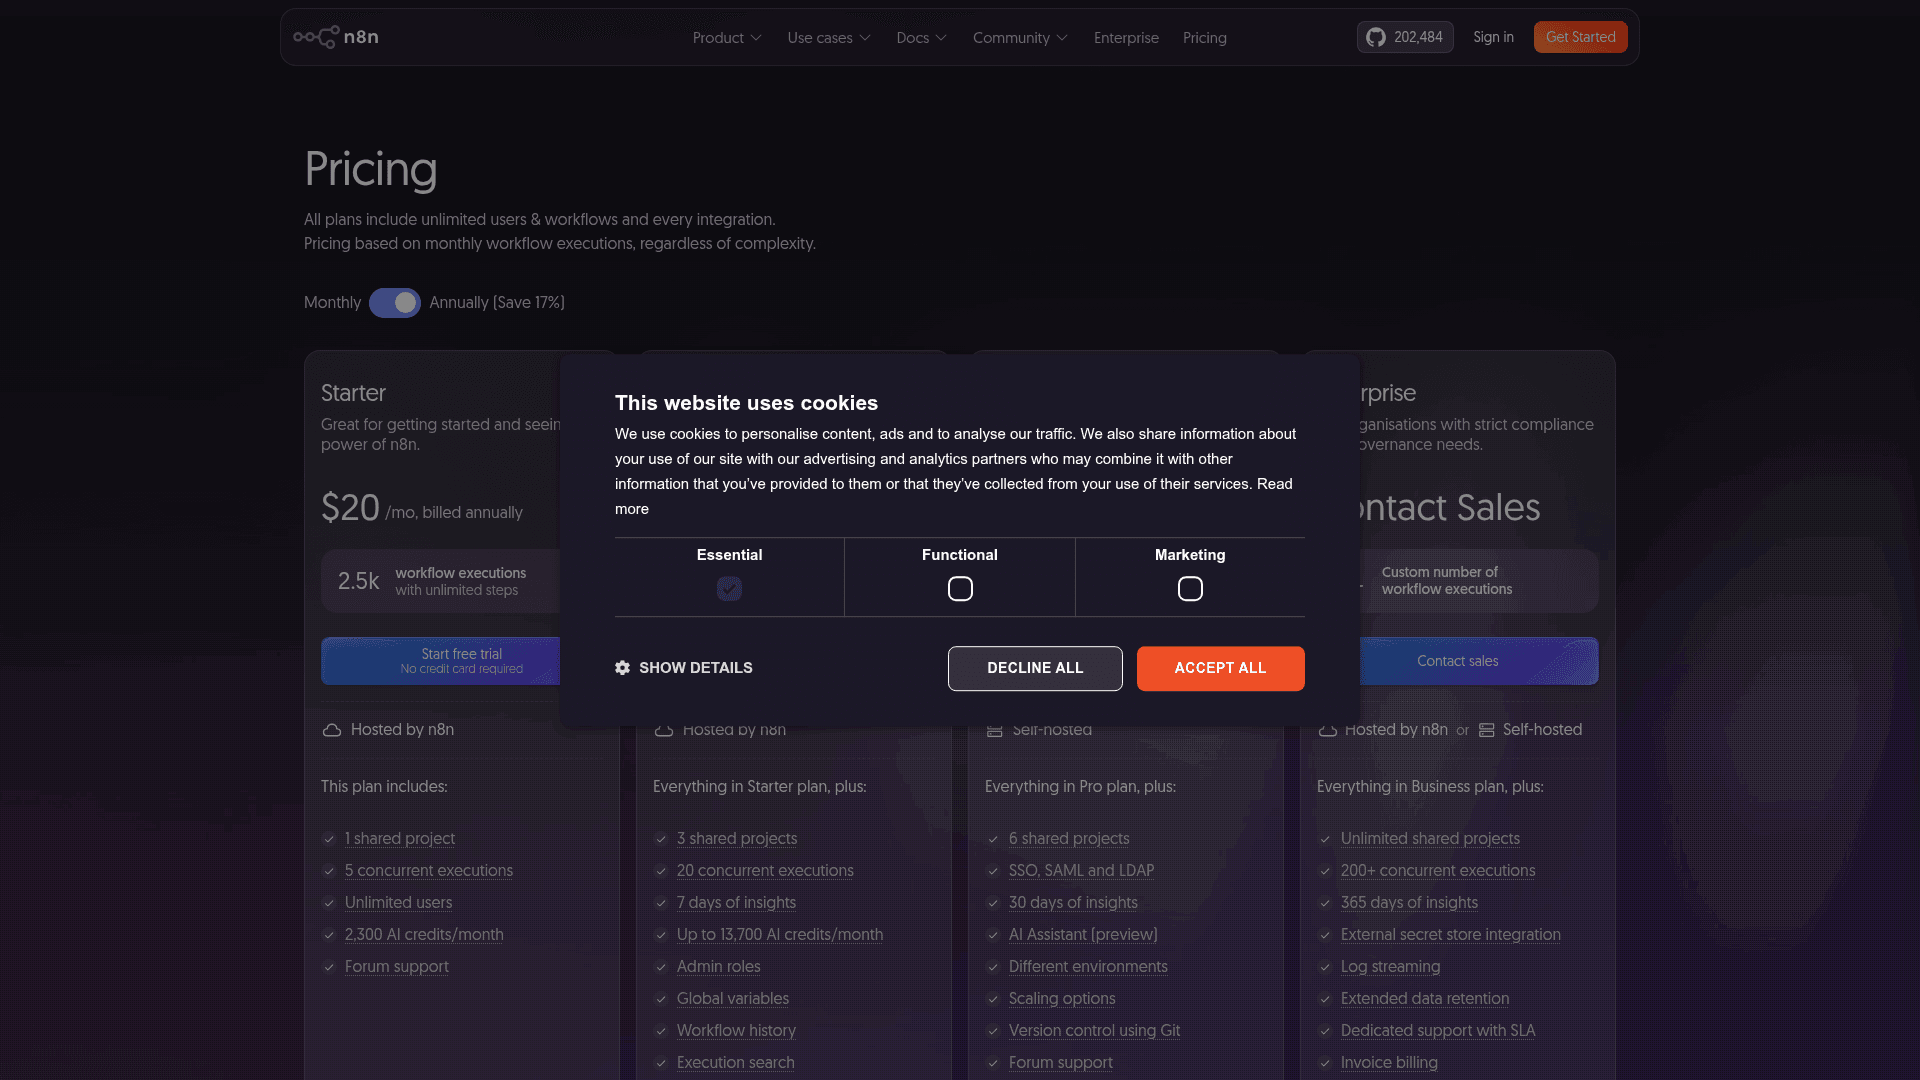
Task: Click the checkmark icon beside Global variables
Action: point(661,999)
